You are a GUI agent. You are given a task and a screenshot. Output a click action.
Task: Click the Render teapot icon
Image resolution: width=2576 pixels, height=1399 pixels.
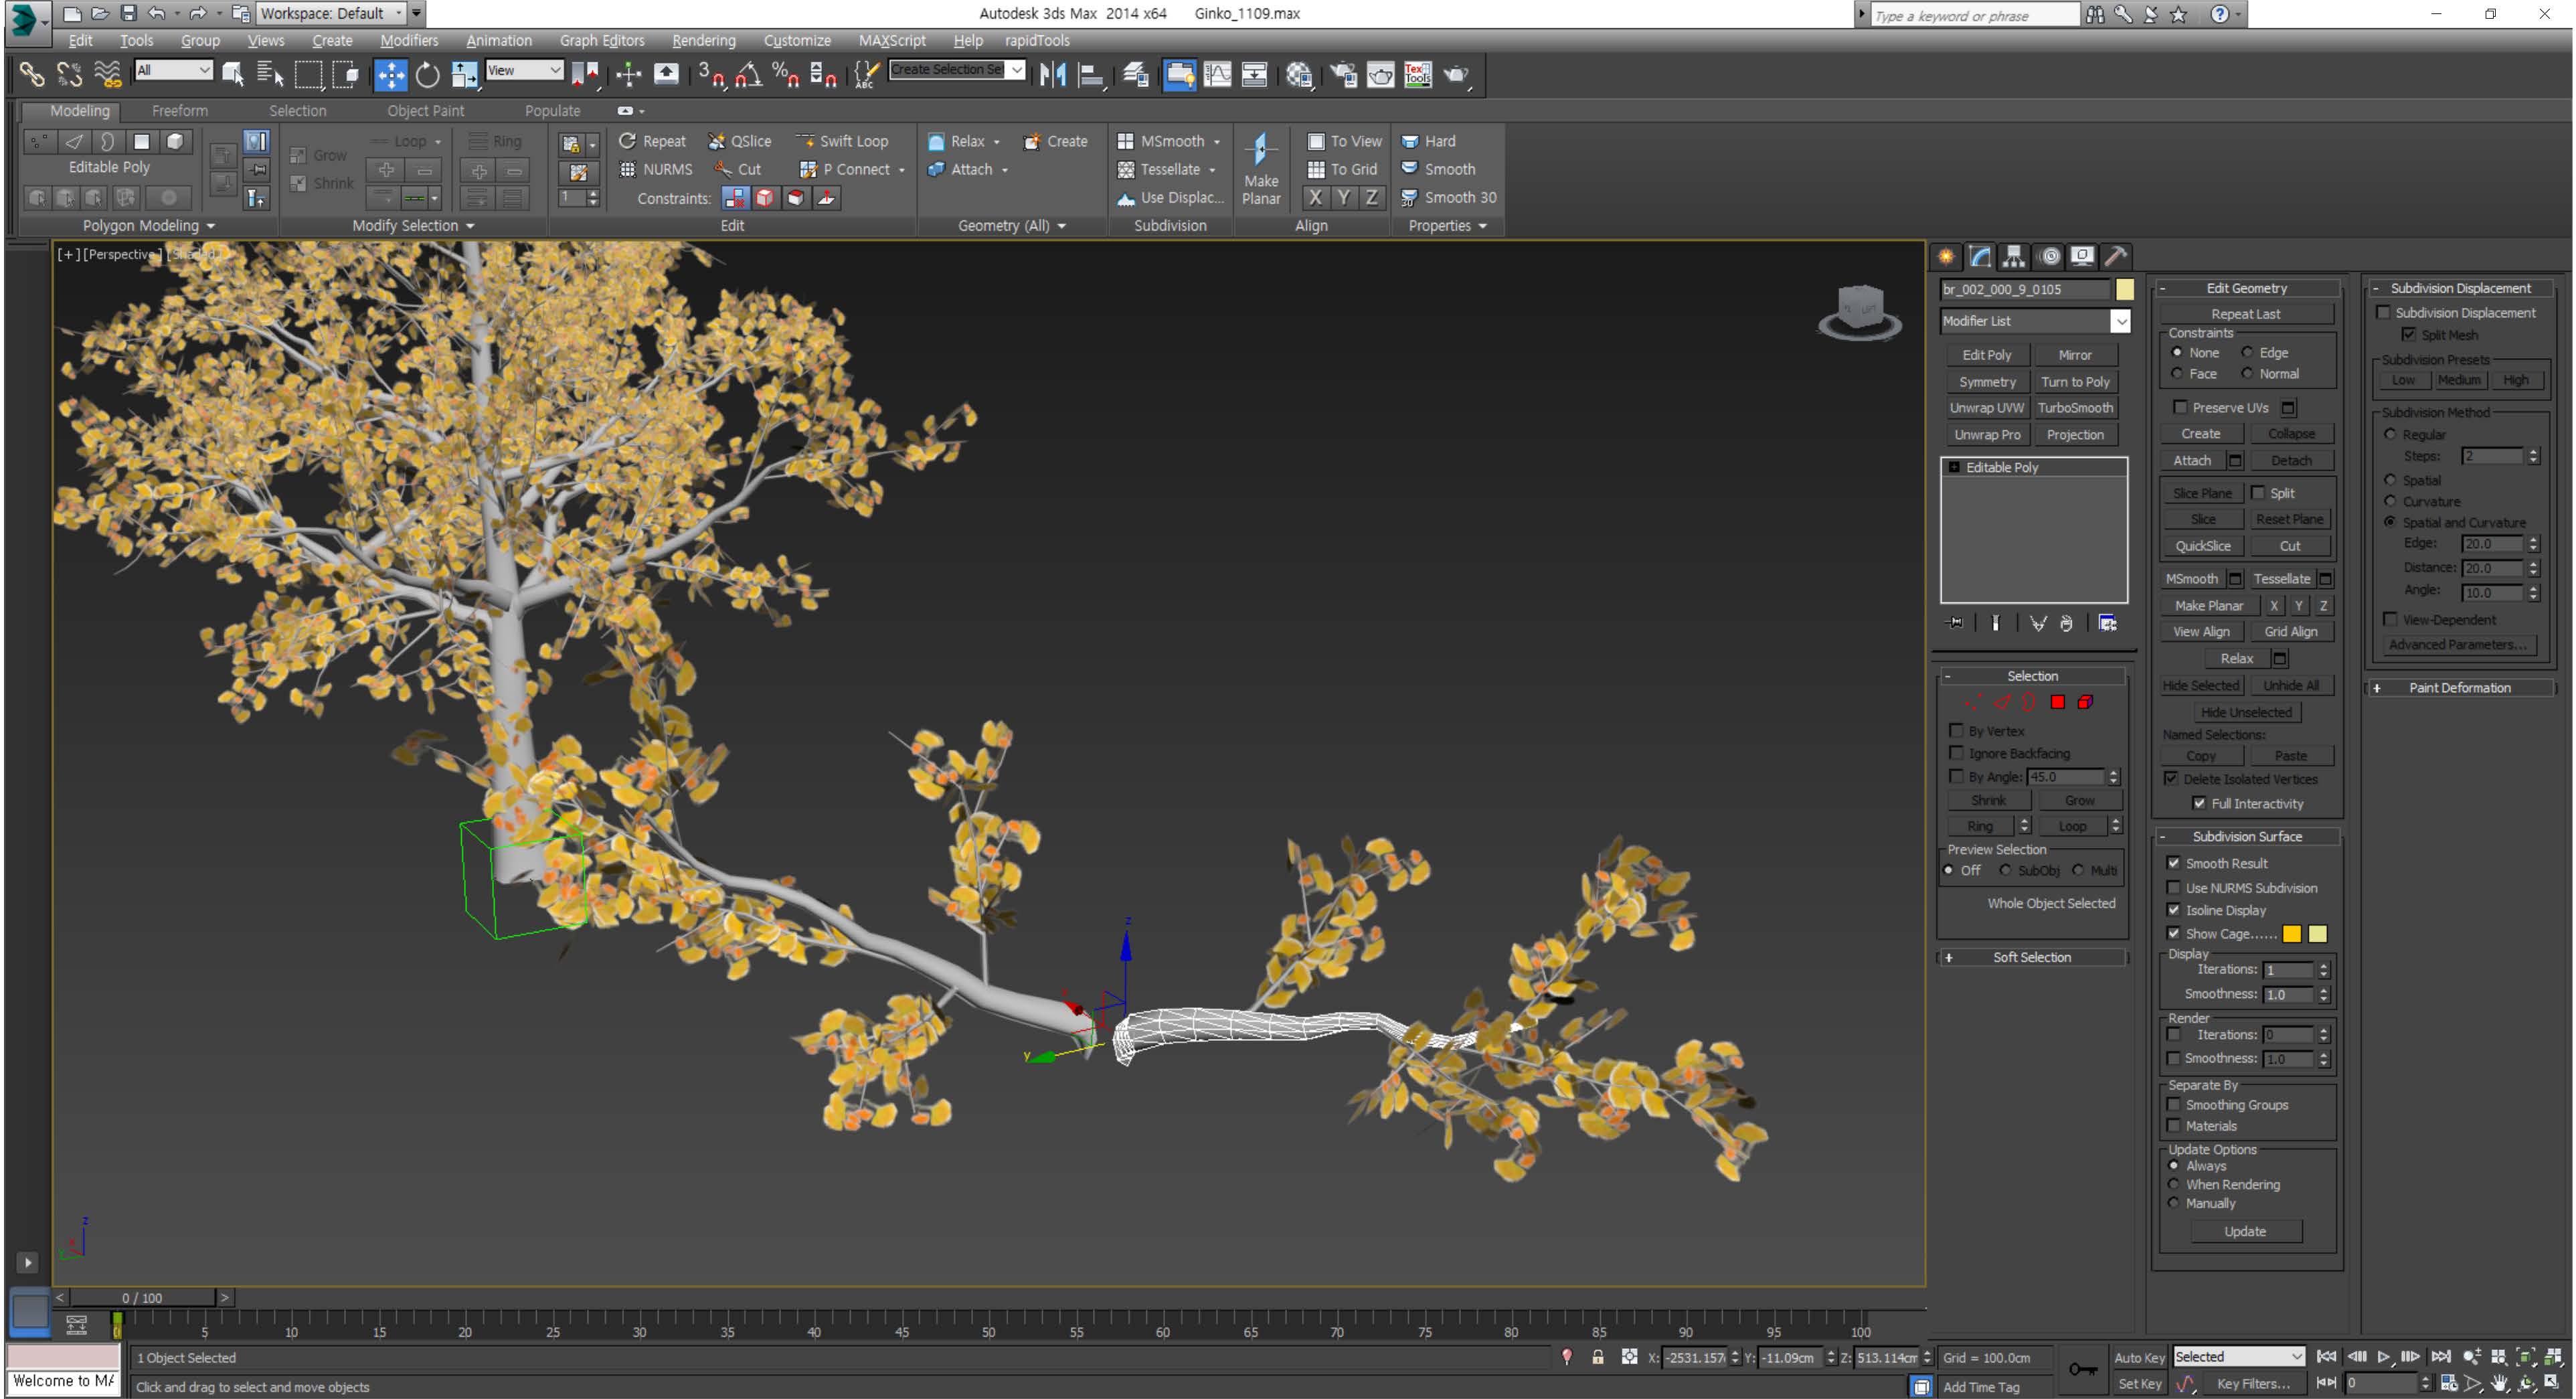pyautogui.click(x=1457, y=74)
